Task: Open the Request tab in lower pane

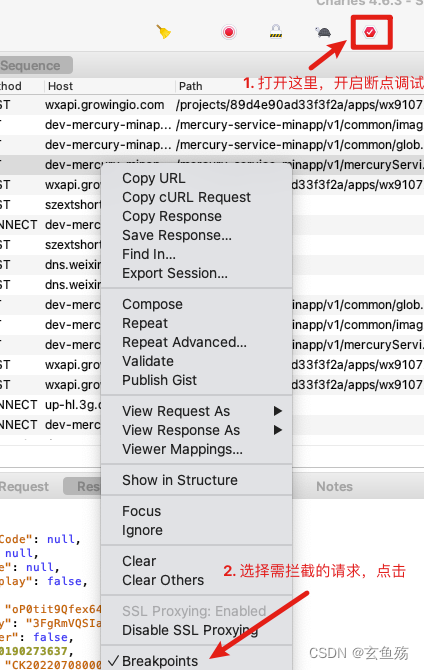Action: click(x=24, y=486)
